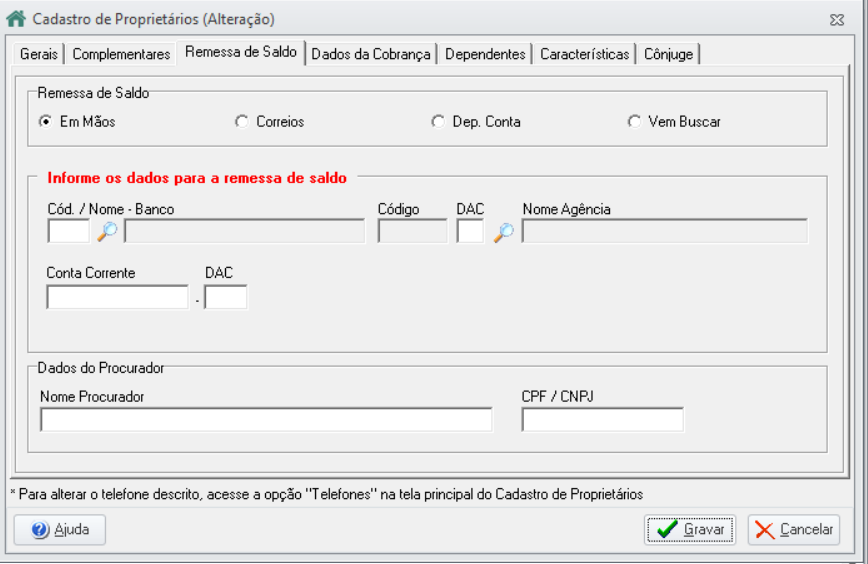
Task: Click the Cancelar button
Action: tap(794, 530)
